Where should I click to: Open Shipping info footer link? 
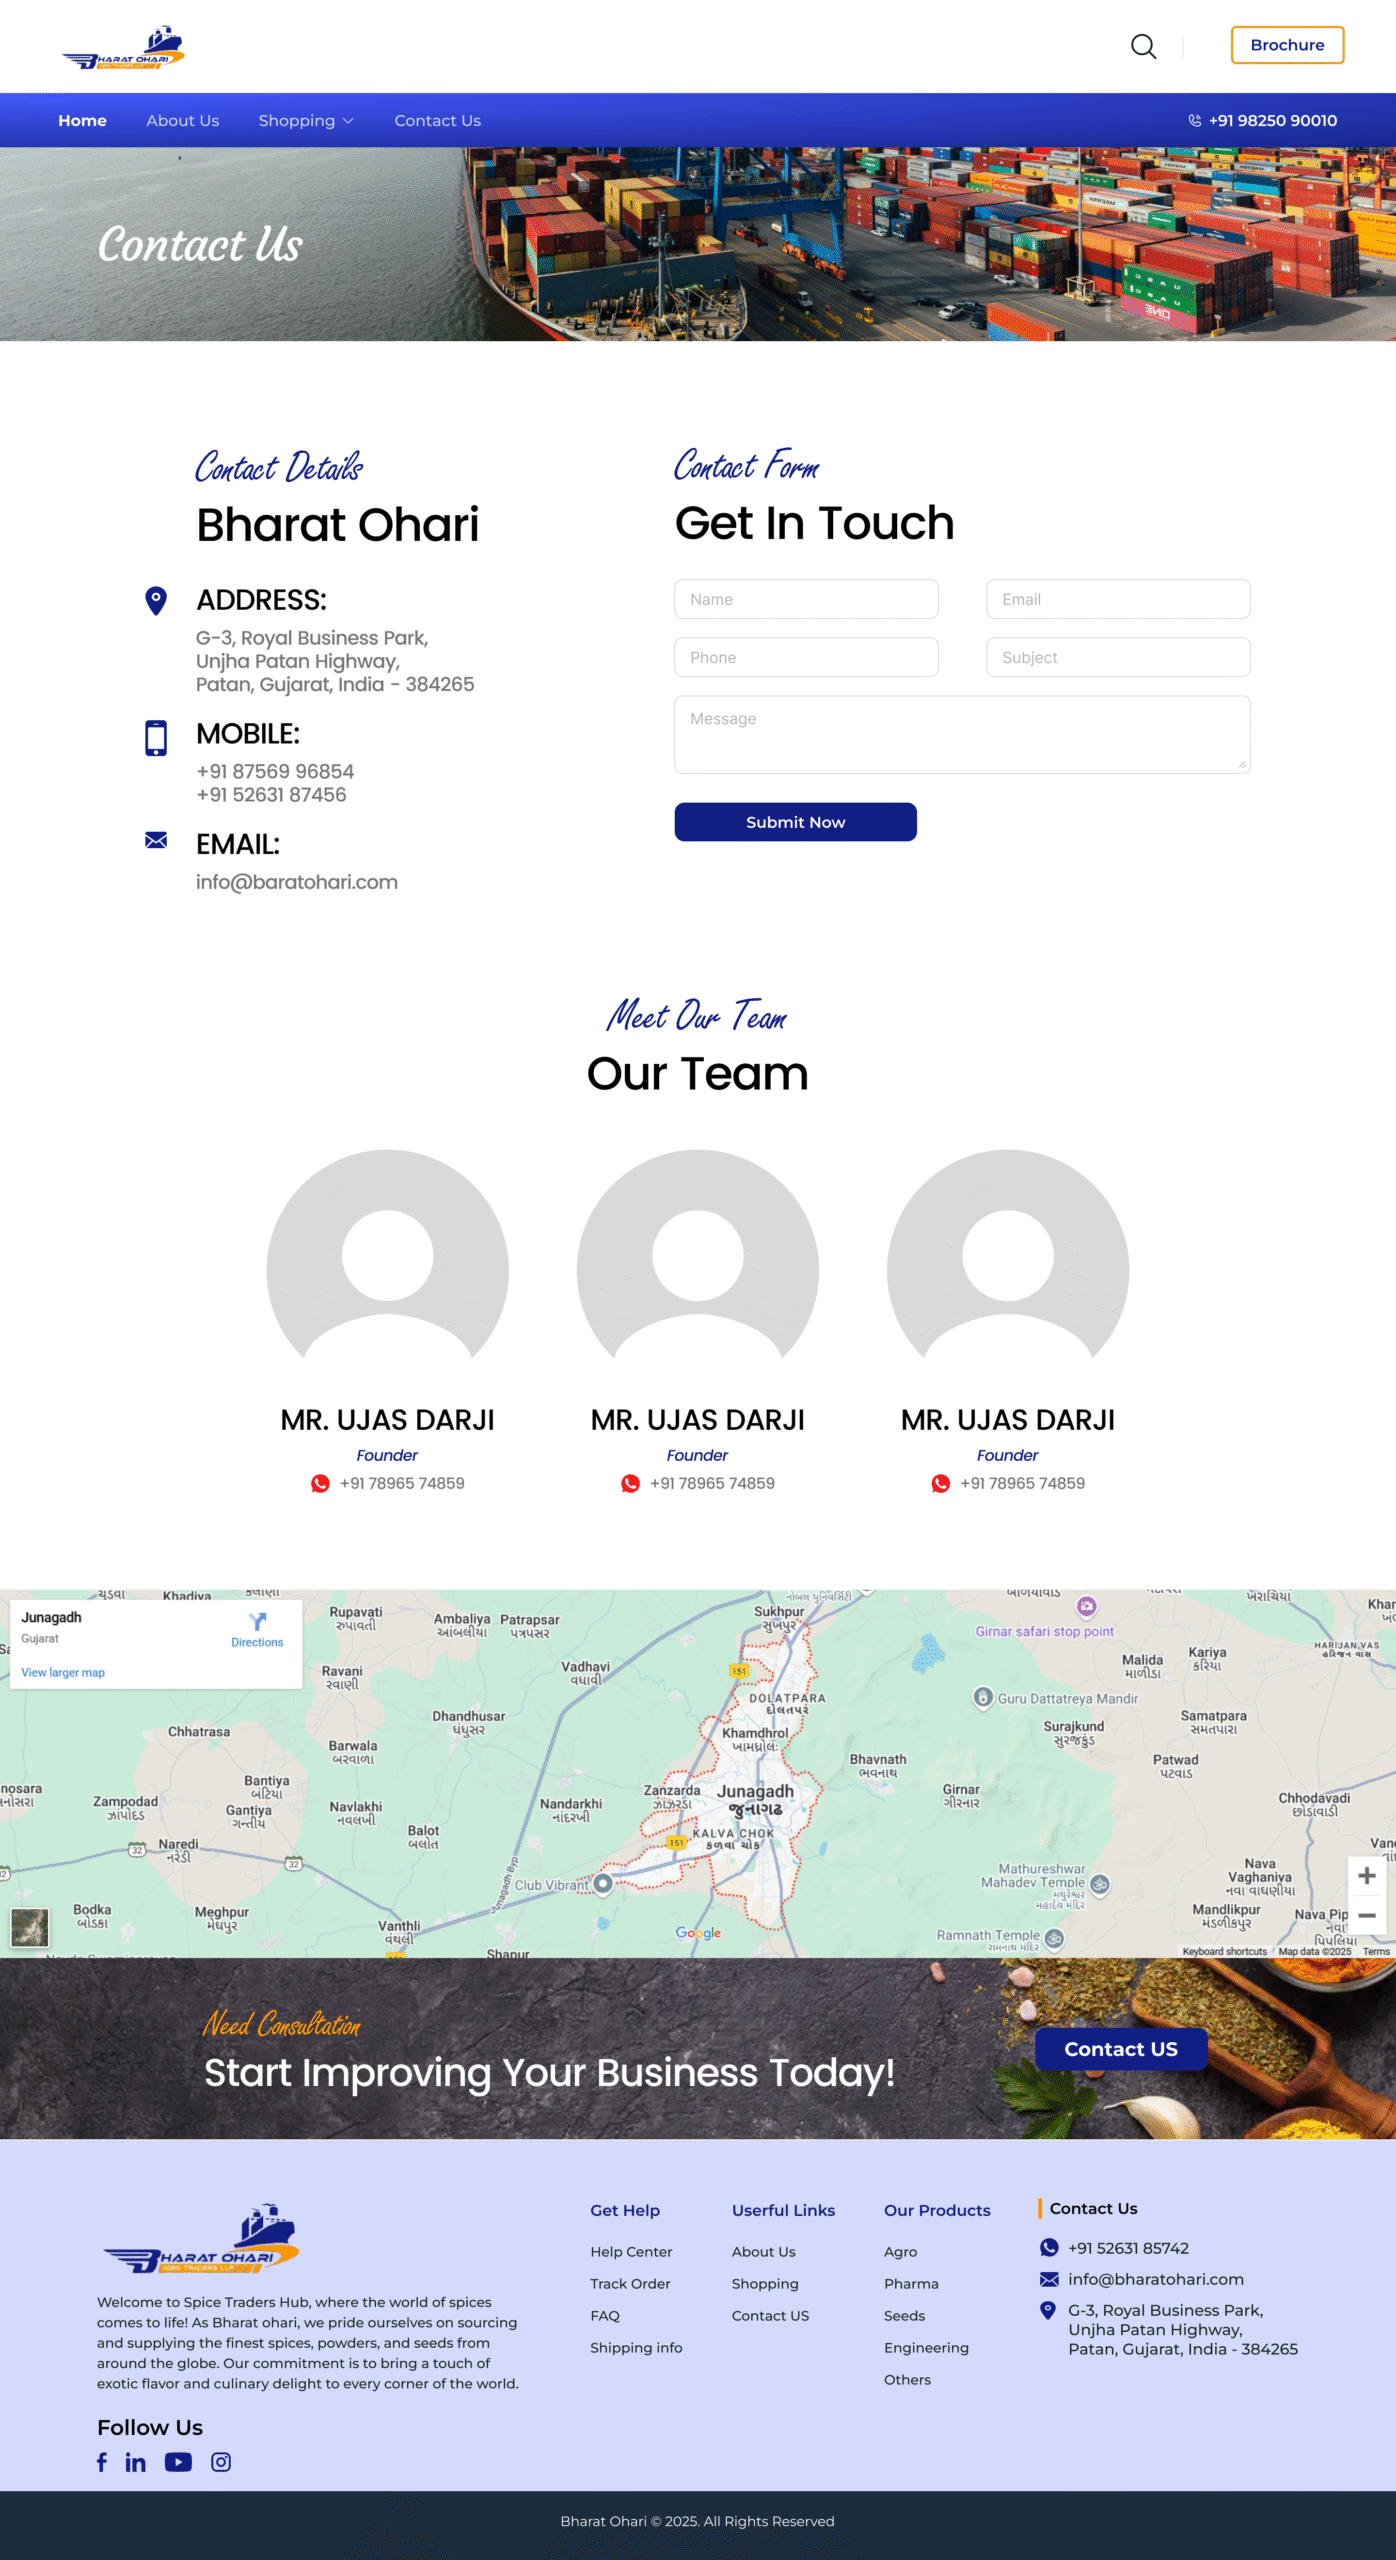click(x=636, y=2347)
